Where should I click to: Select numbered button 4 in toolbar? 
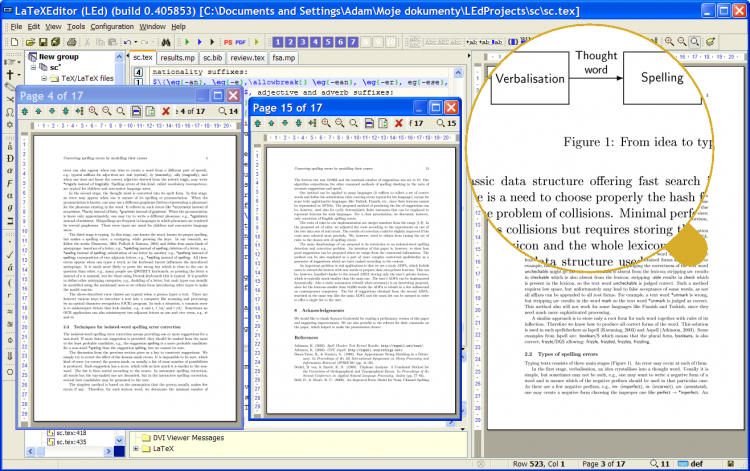pos(315,42)
